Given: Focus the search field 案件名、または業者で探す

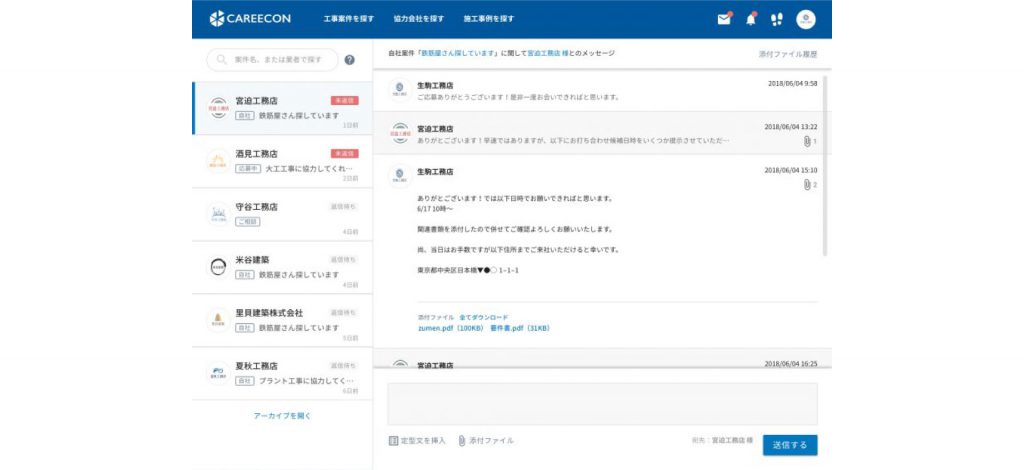Looking at the screenshot, I should (x=272, y=59).
